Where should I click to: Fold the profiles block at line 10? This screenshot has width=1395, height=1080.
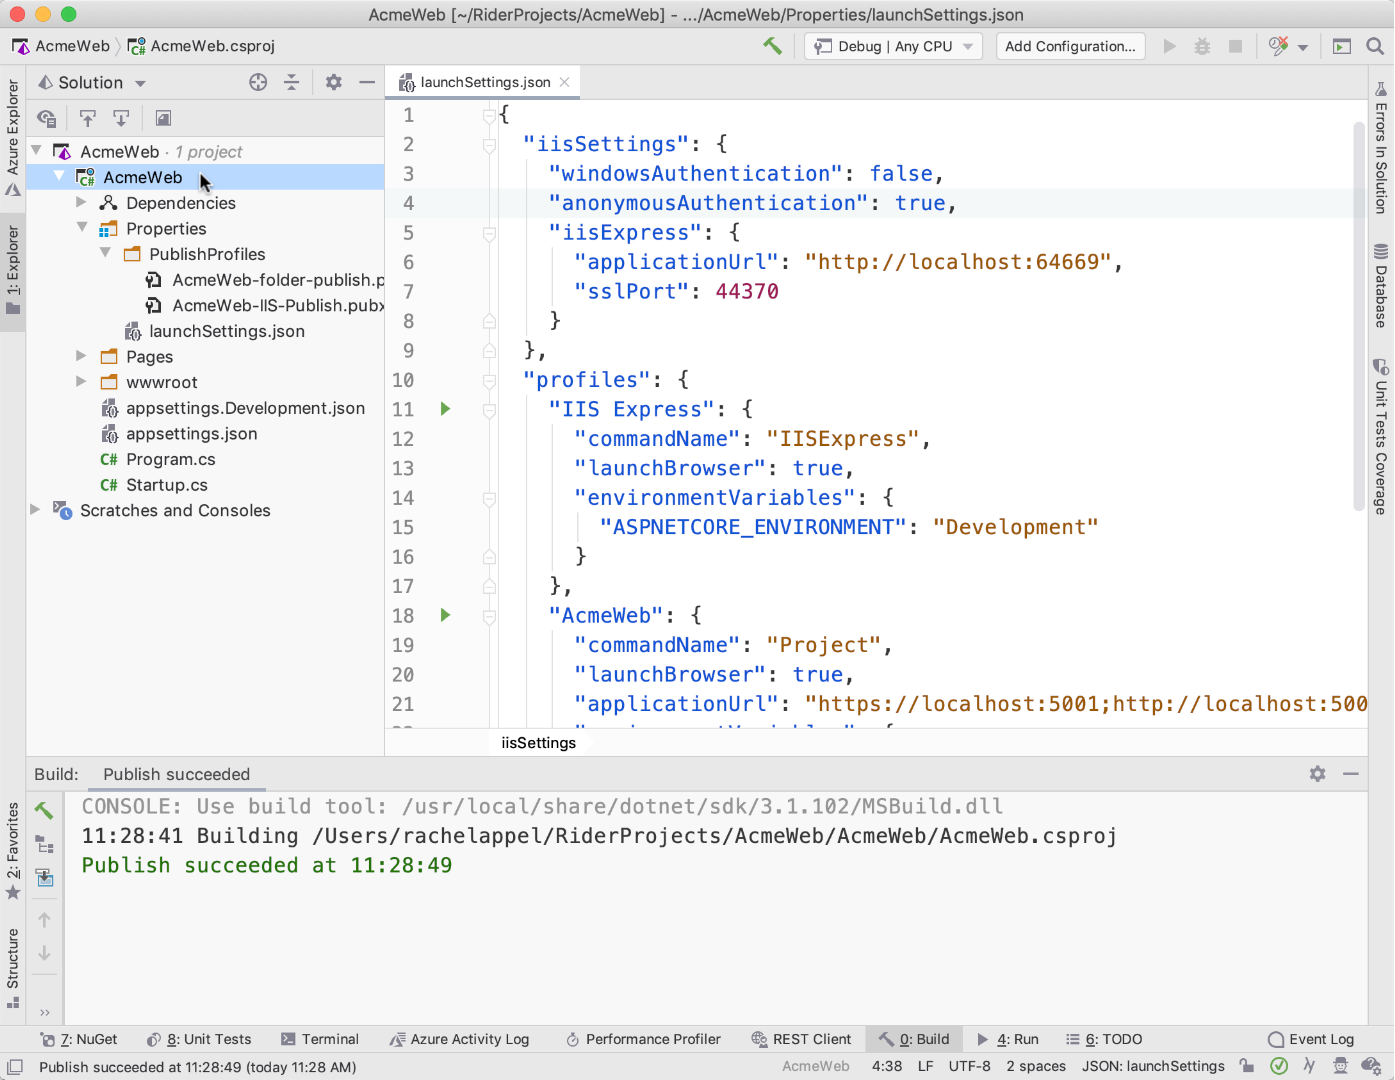click(x=489, y=380)
